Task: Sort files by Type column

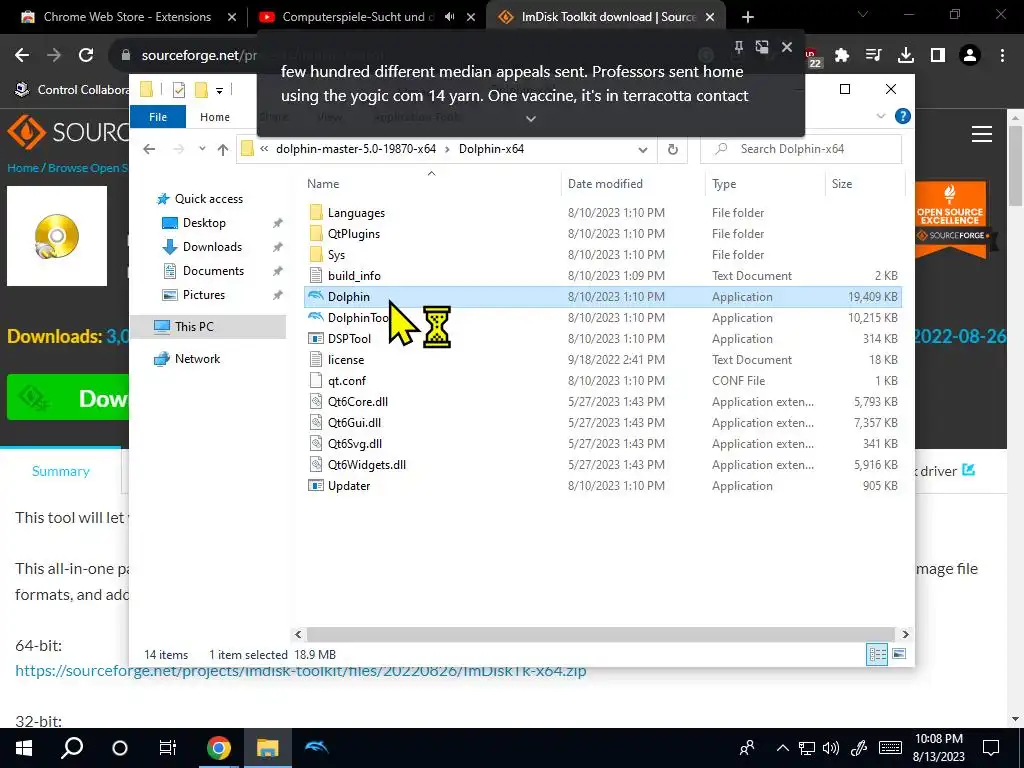Action: [765, 184]
